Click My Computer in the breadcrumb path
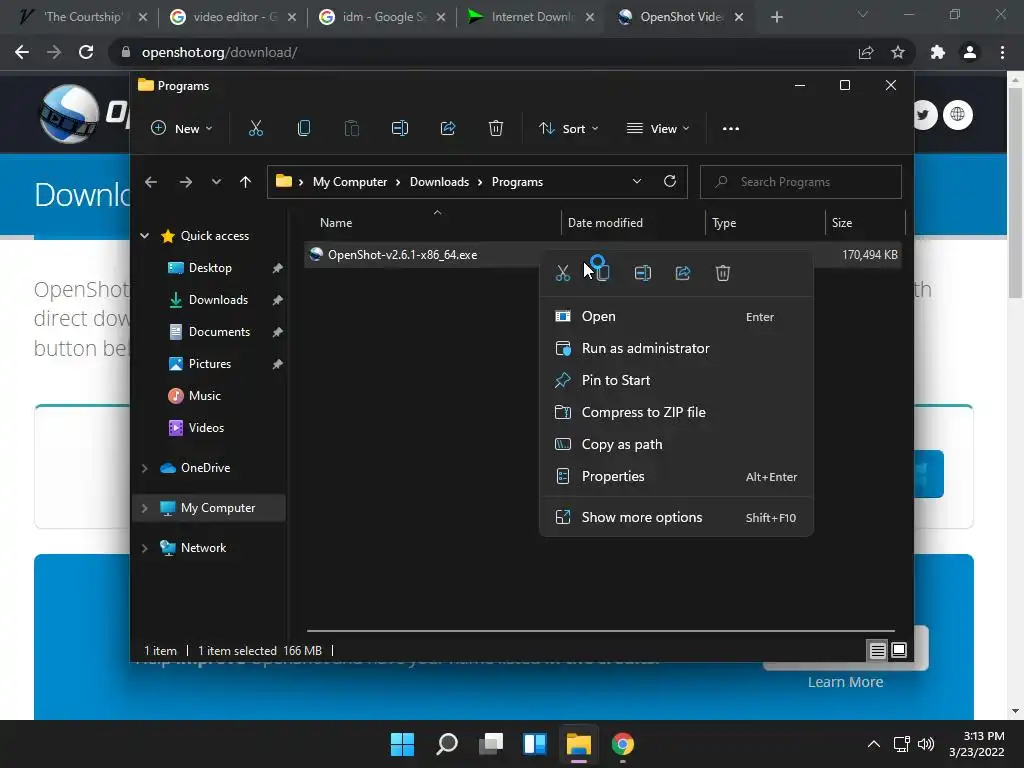Viewport: 1024px width, 768px height. 349,182
